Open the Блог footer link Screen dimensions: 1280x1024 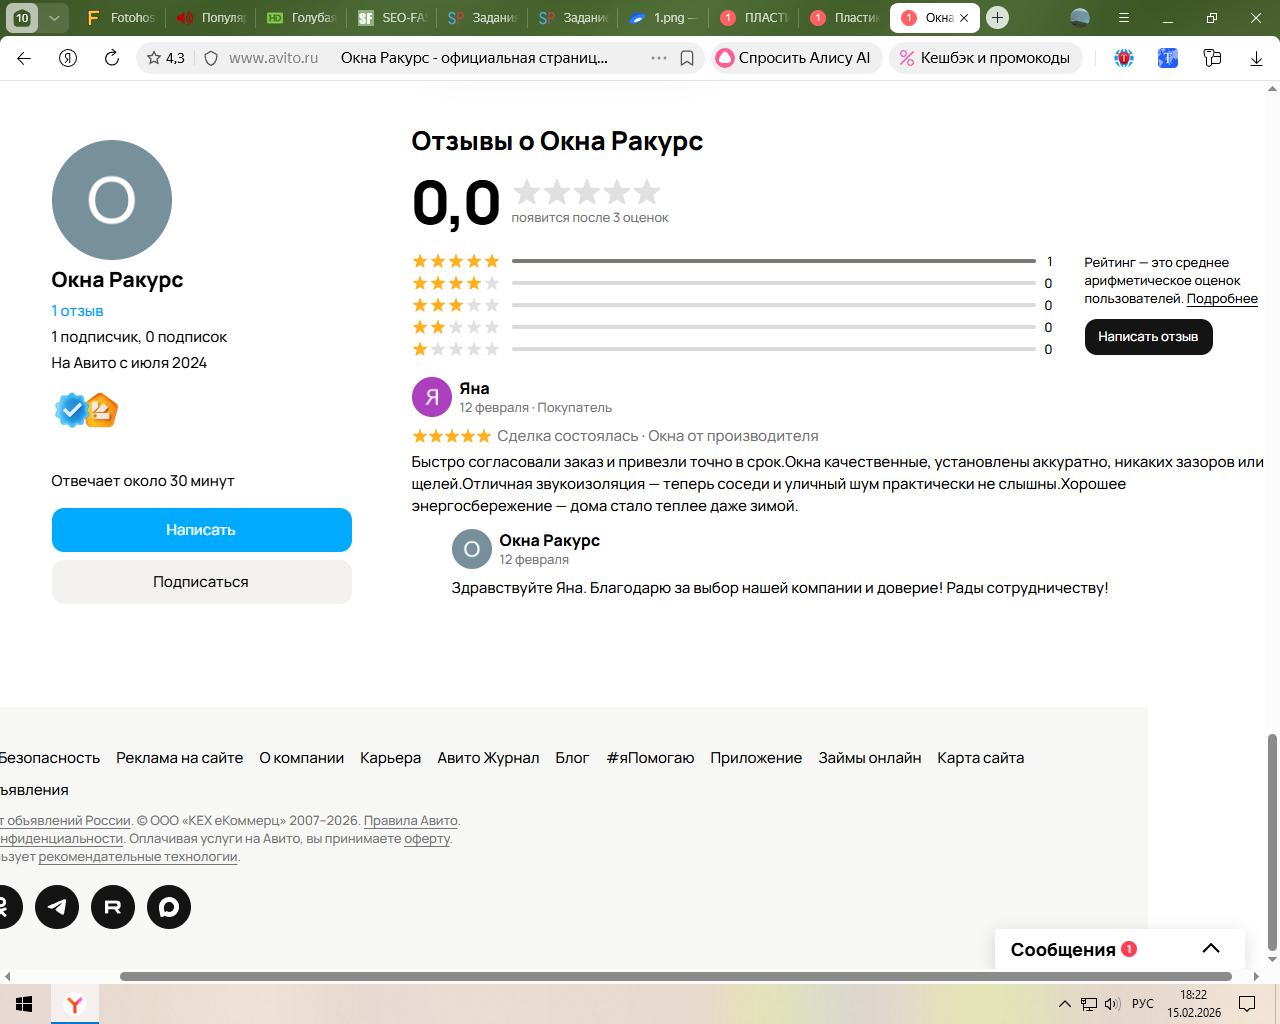point(573,758)
